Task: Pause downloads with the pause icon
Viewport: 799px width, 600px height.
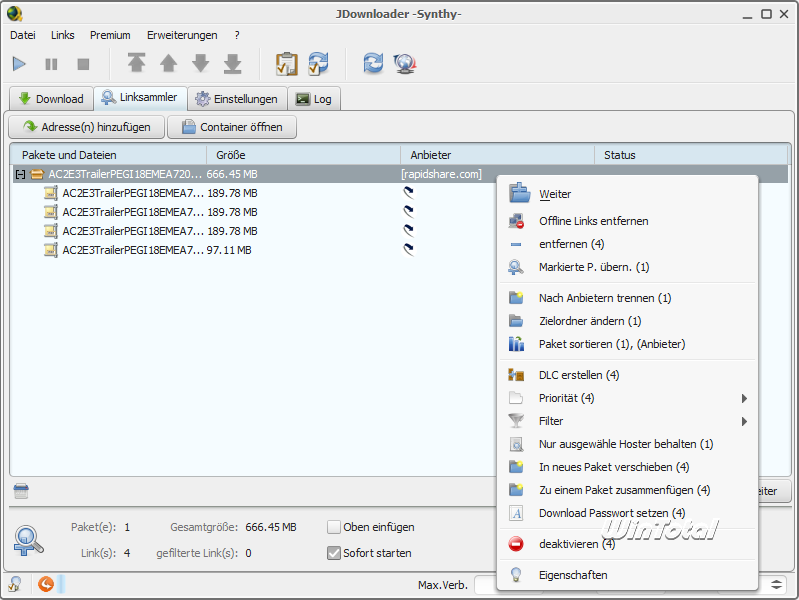Action: tap(51, 64)
